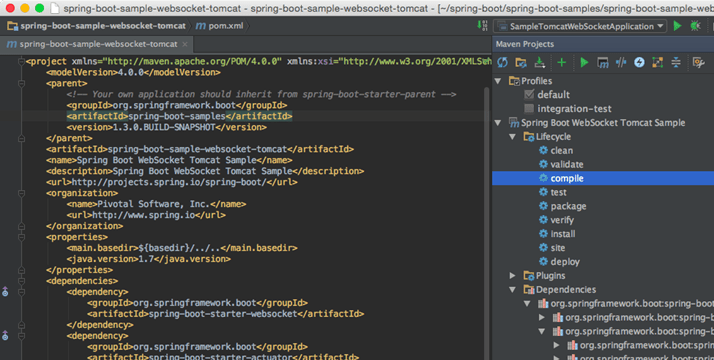Click the http://www.spring.io URL text
Screen dimensions: 714x360
click(x=143, y=215)
